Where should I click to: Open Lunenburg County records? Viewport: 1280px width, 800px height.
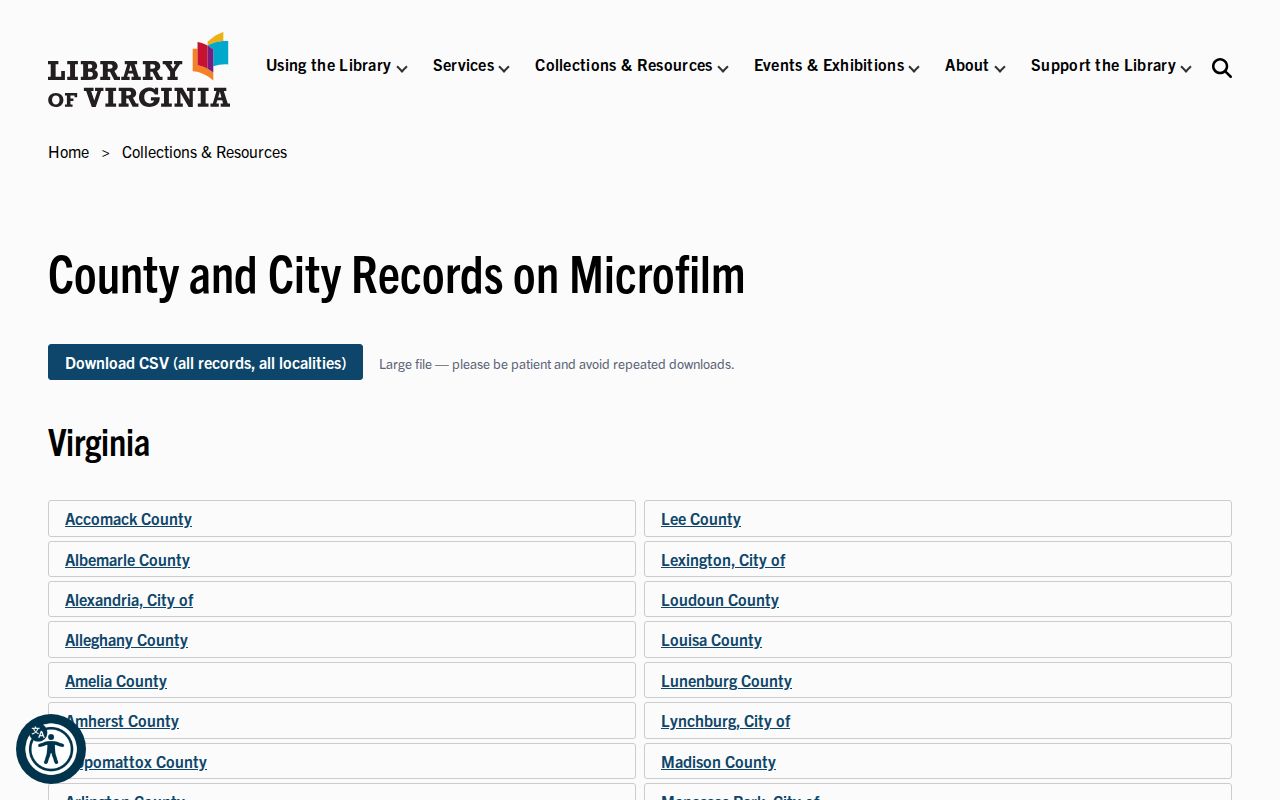click(x=726, y=681)
